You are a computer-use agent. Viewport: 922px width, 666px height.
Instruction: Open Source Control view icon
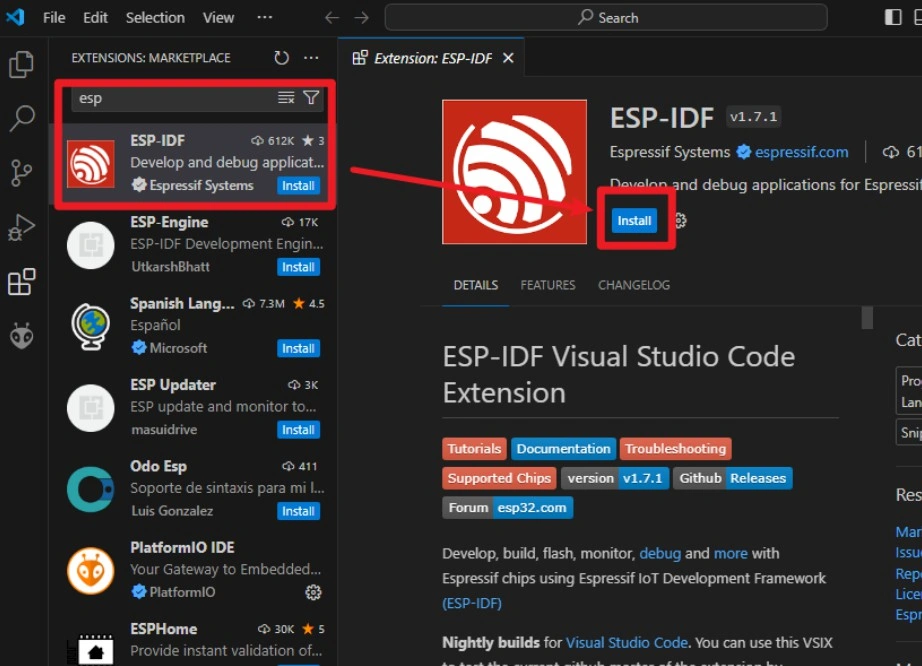click(x=21, y=173)
